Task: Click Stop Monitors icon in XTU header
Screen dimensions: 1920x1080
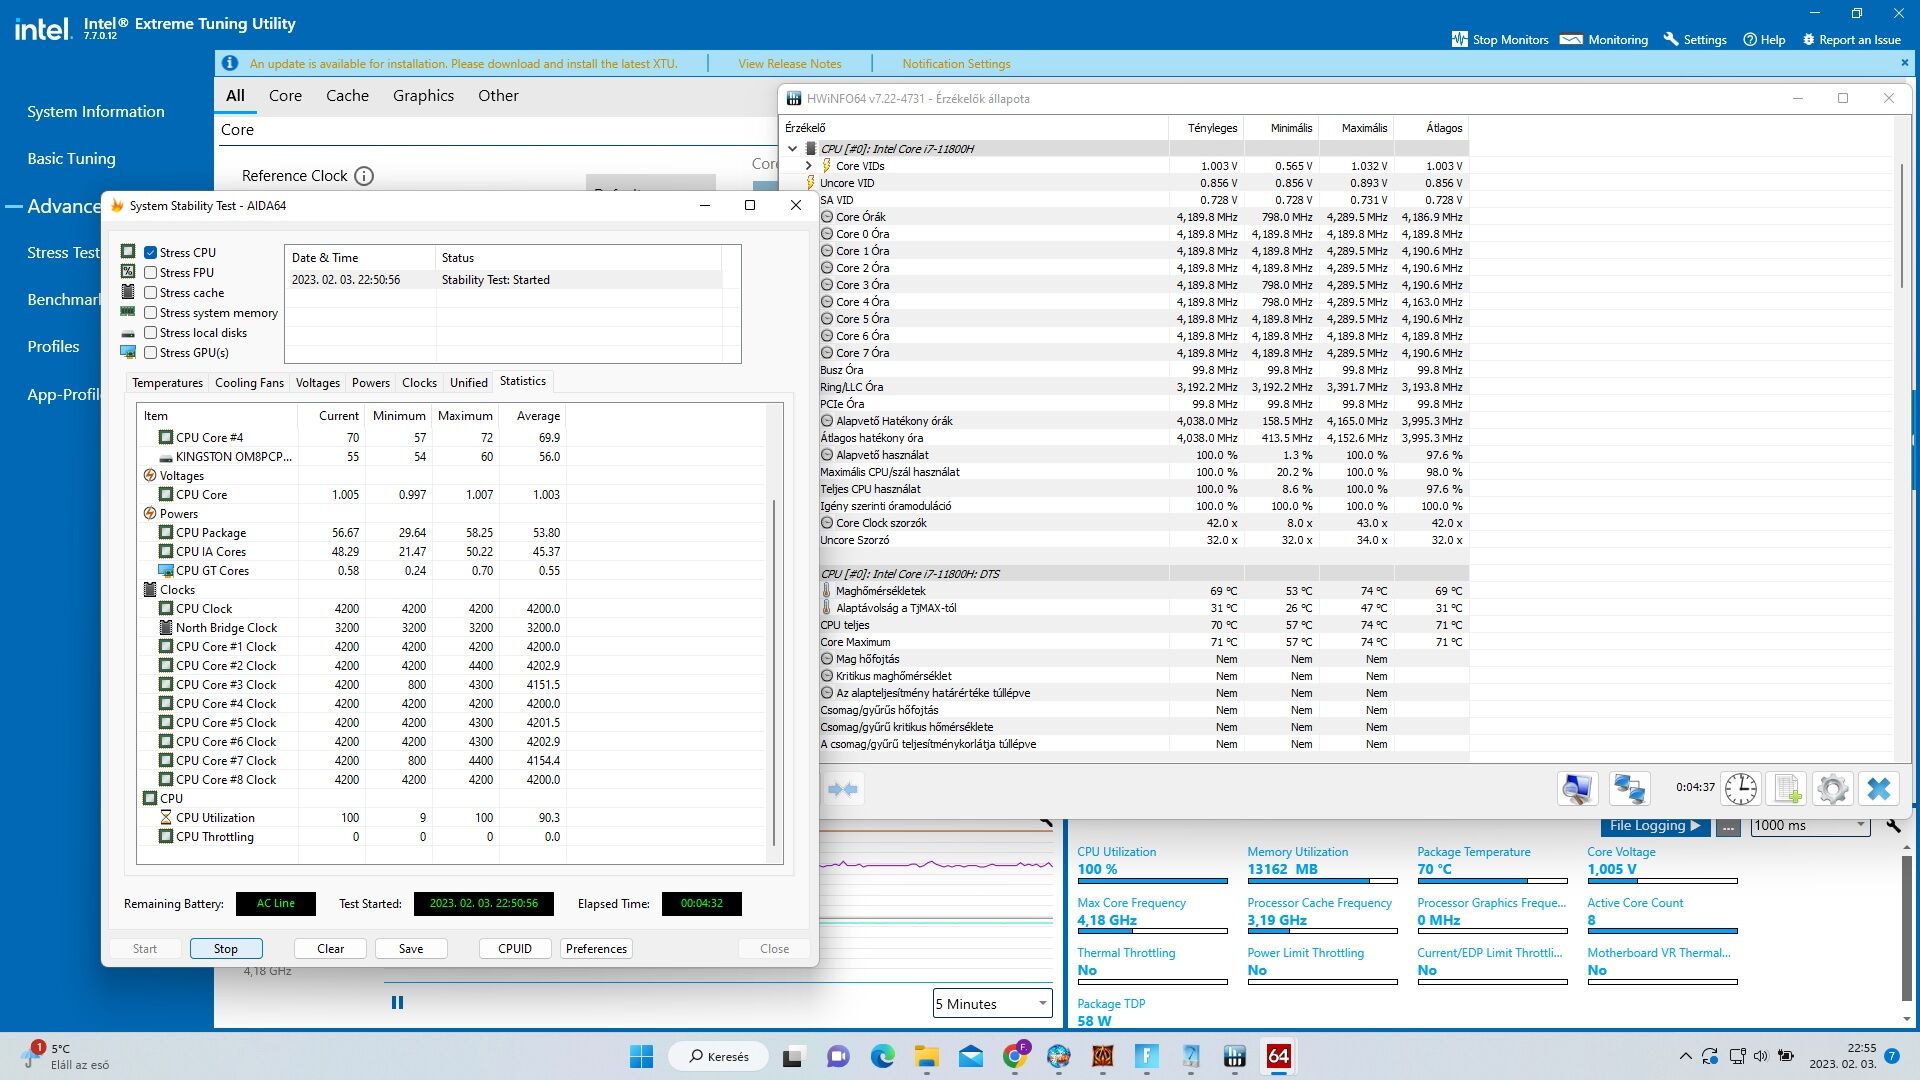Action: pos(1459,39)
